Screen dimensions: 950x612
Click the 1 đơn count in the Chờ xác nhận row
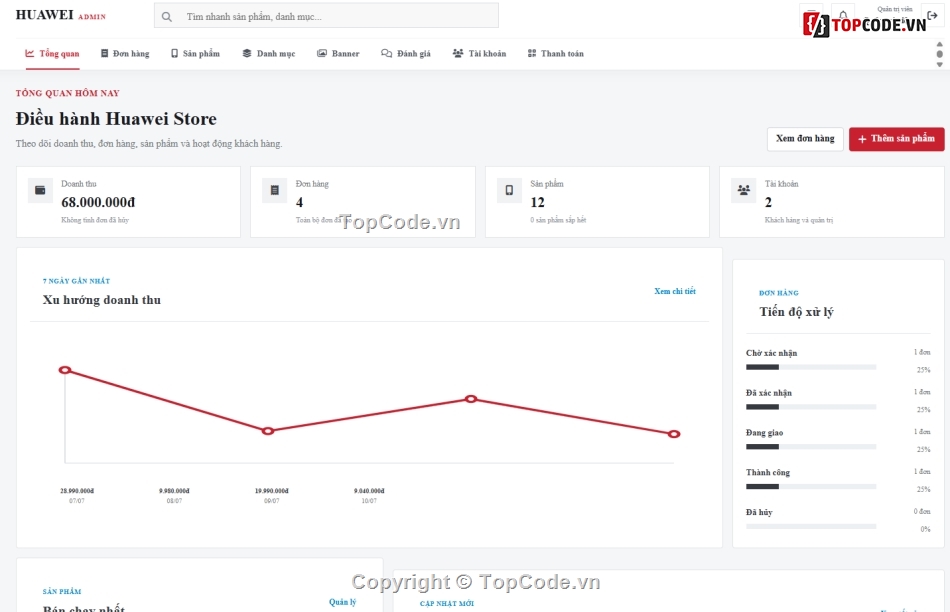point(922,352)
